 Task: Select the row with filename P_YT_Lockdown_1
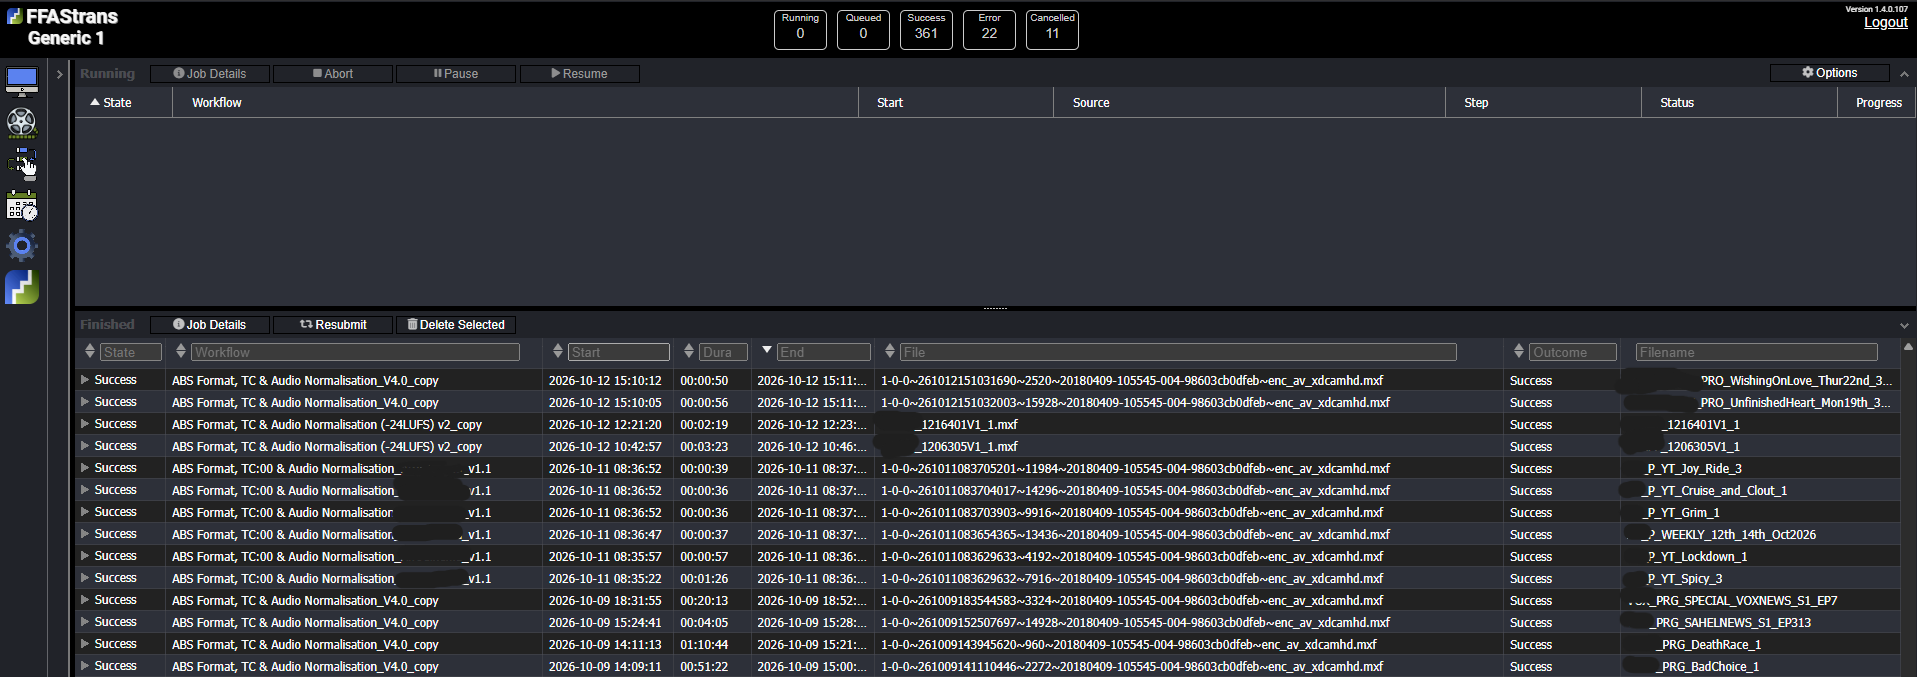tap(988, 556)
